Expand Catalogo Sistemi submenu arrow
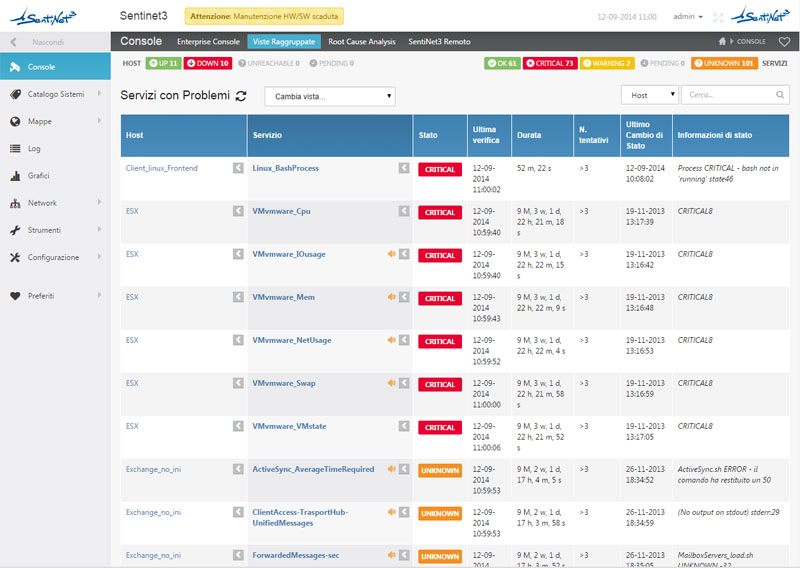This screenshot has width=800, height=568. [x=99, y=93]
